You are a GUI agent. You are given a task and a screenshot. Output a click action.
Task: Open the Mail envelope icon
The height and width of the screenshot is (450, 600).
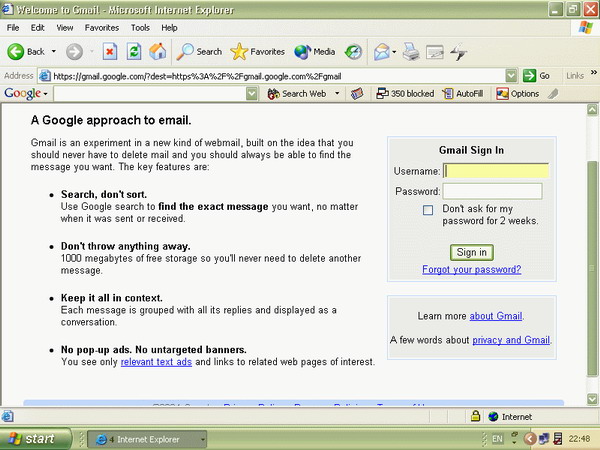pos(382,52)
